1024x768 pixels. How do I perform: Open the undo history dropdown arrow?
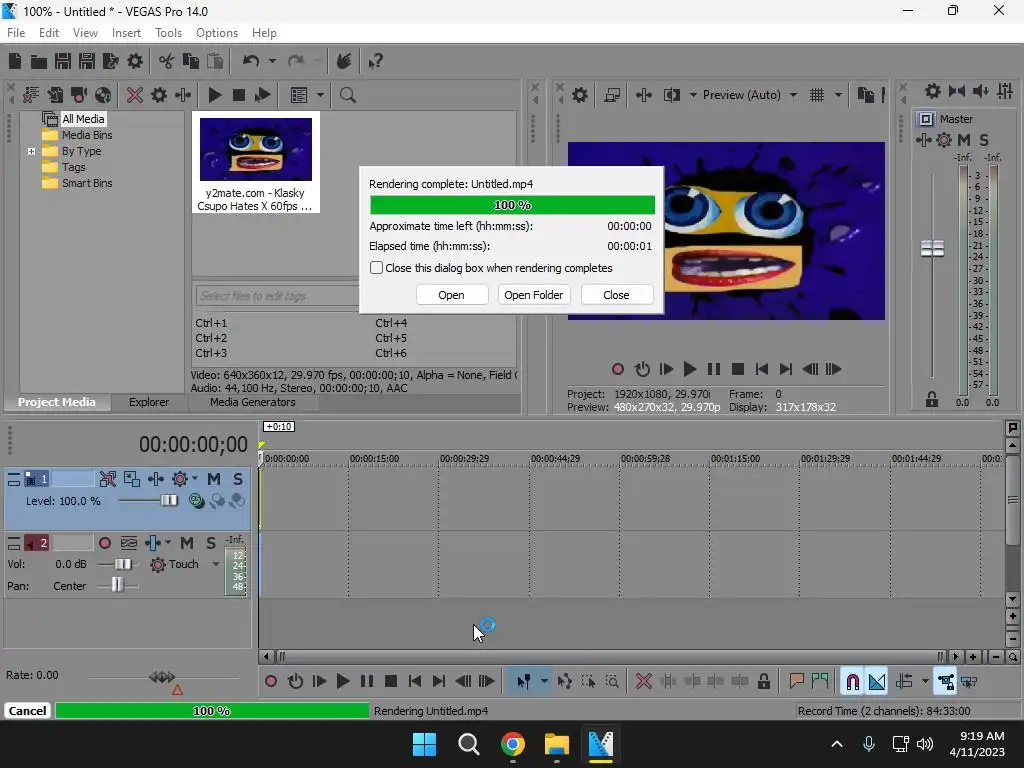272,61
